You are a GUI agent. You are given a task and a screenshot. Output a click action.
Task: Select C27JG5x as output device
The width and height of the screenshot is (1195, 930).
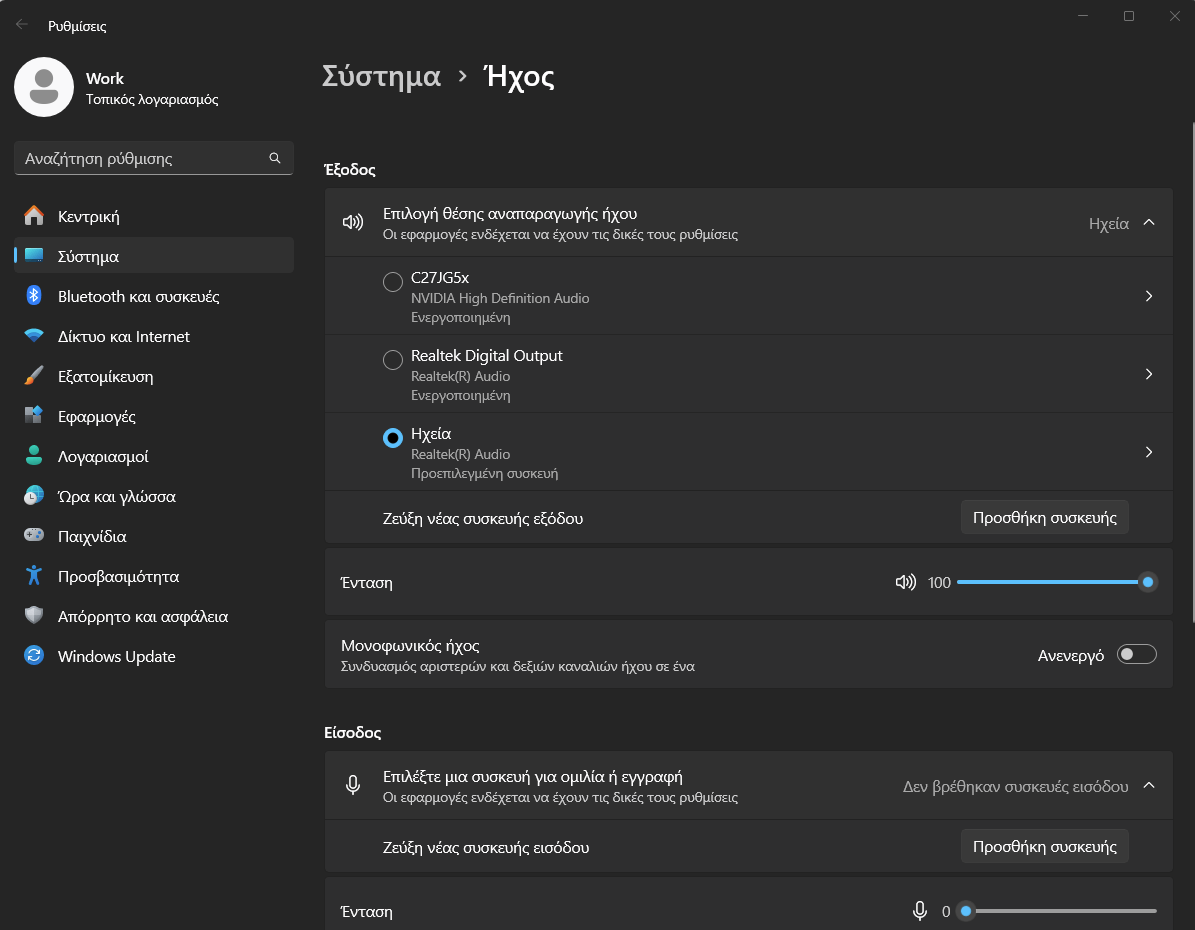click(x=393, y=282)
